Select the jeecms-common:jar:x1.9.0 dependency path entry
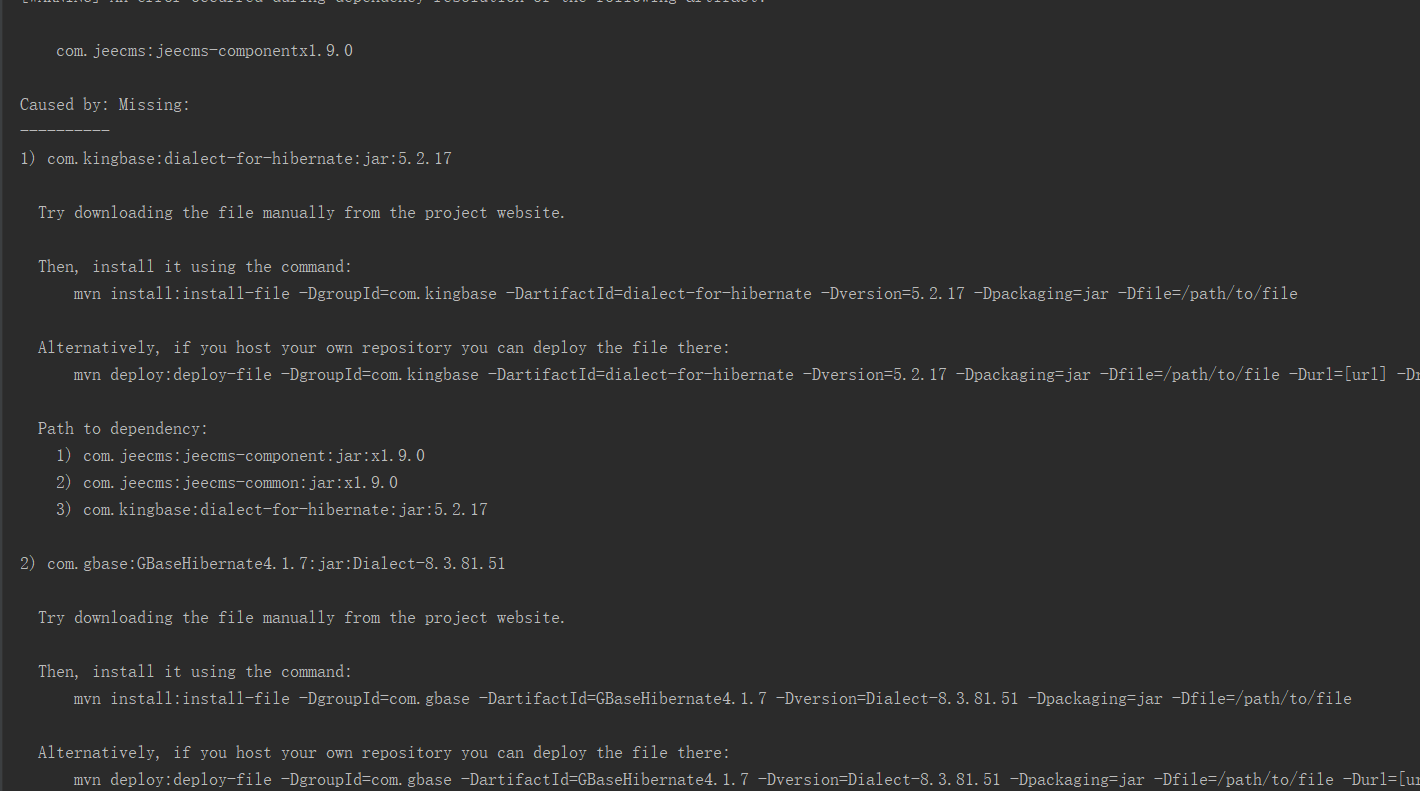Viewport: 1420px width, 791px height. pos(240,483)
